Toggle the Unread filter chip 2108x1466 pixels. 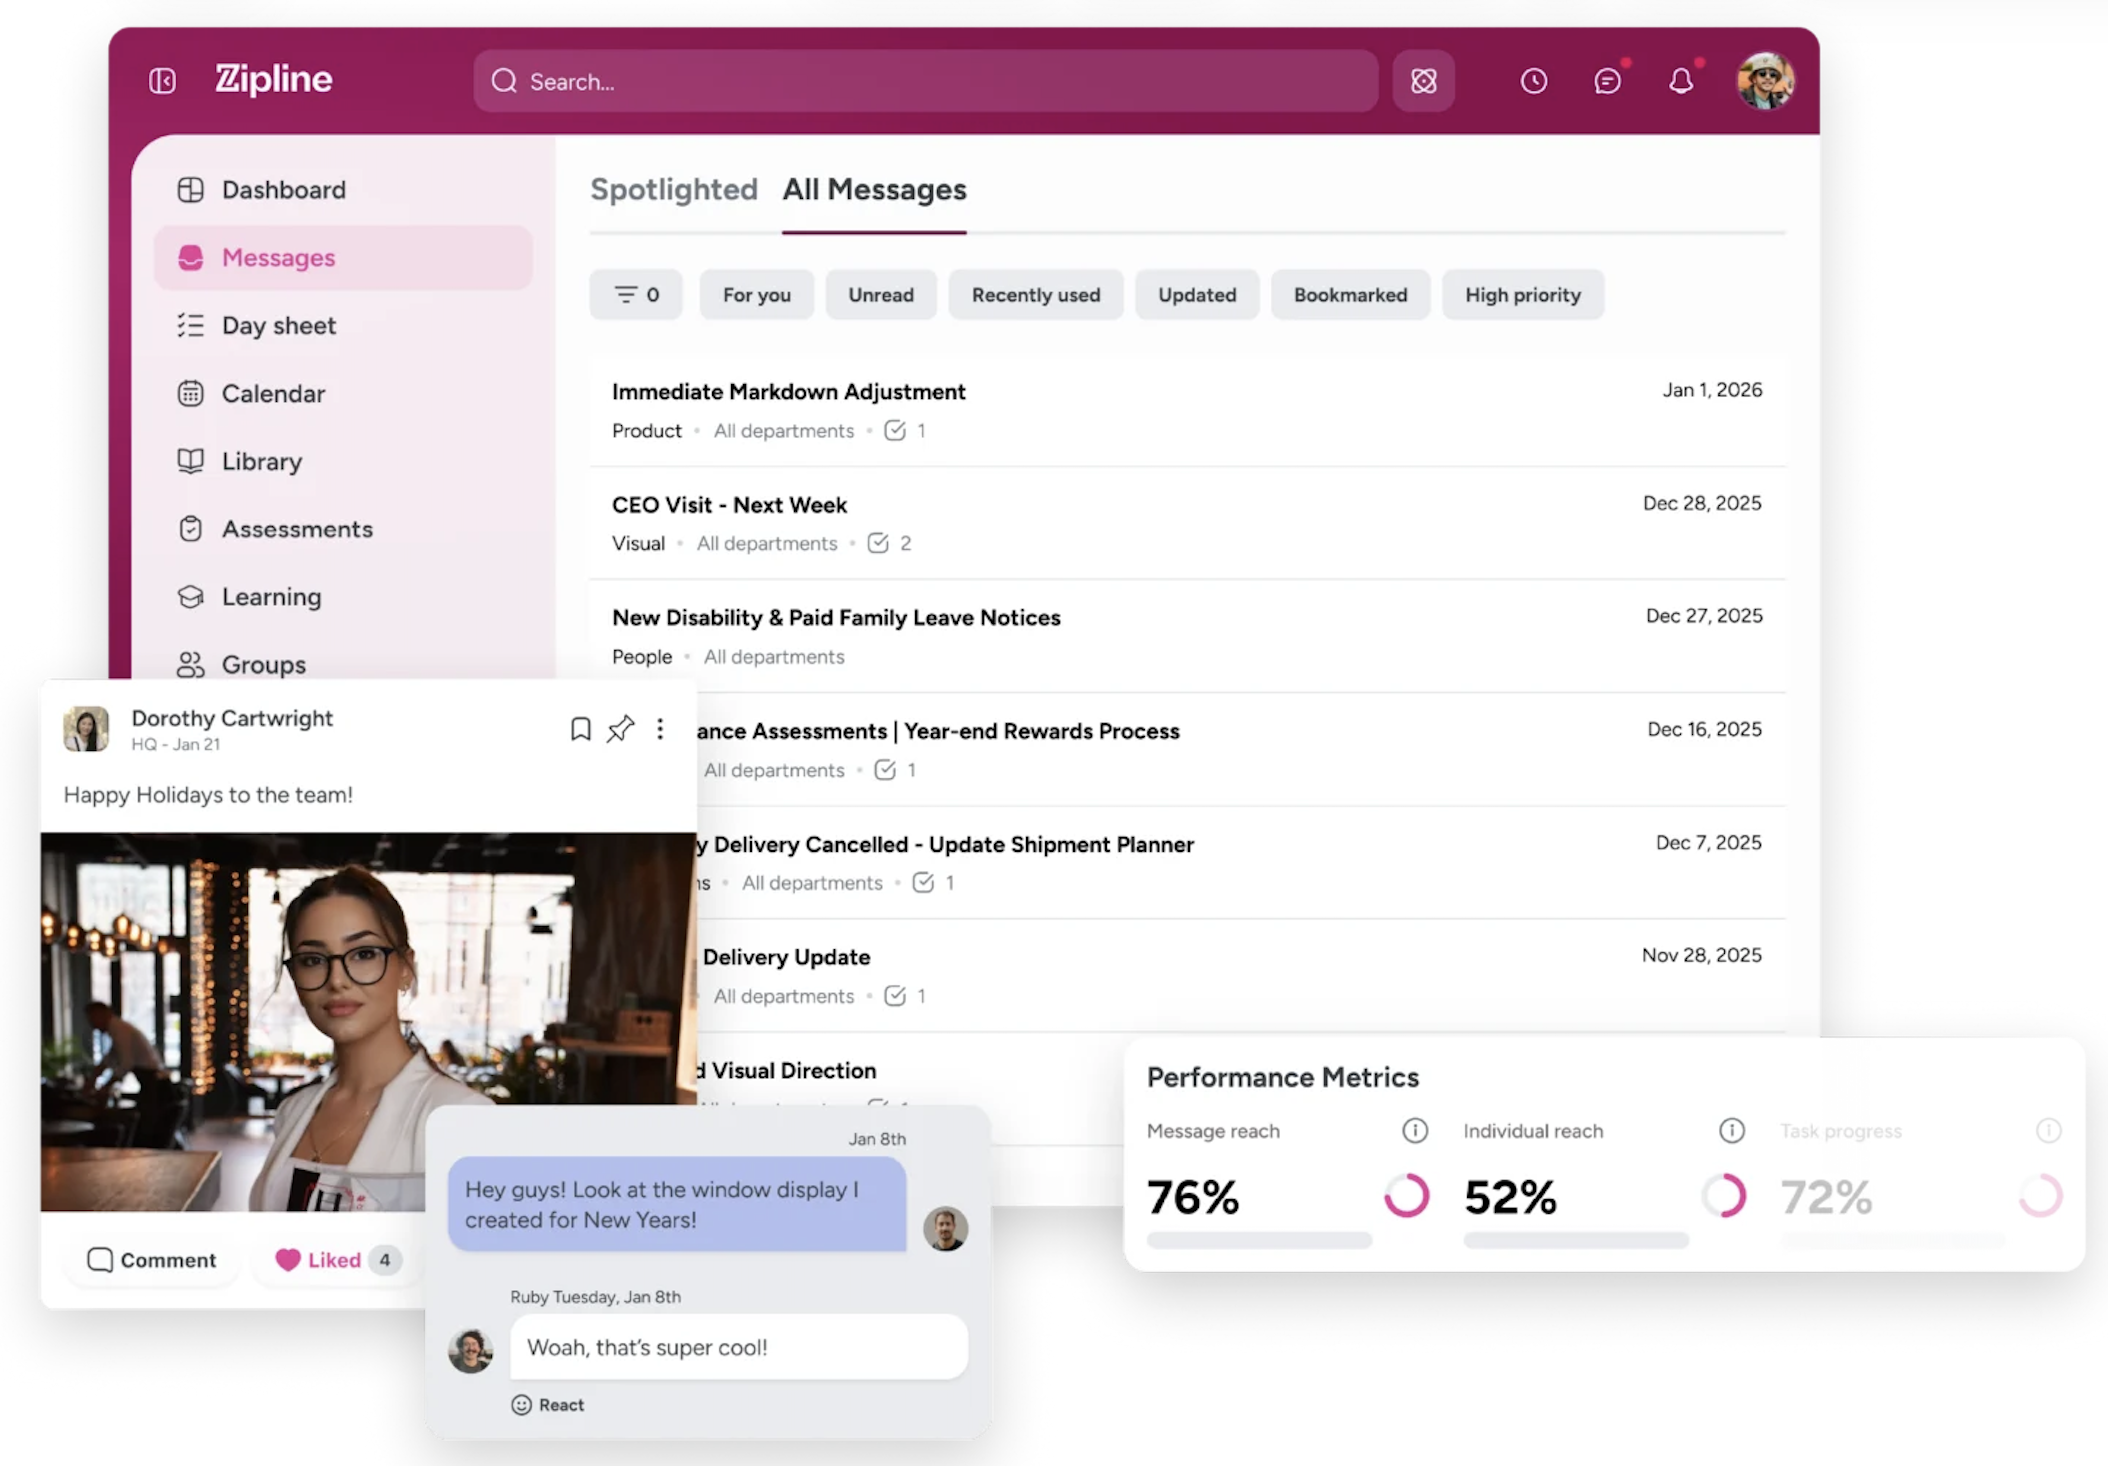pyautogui.click(x=880, y=295)
